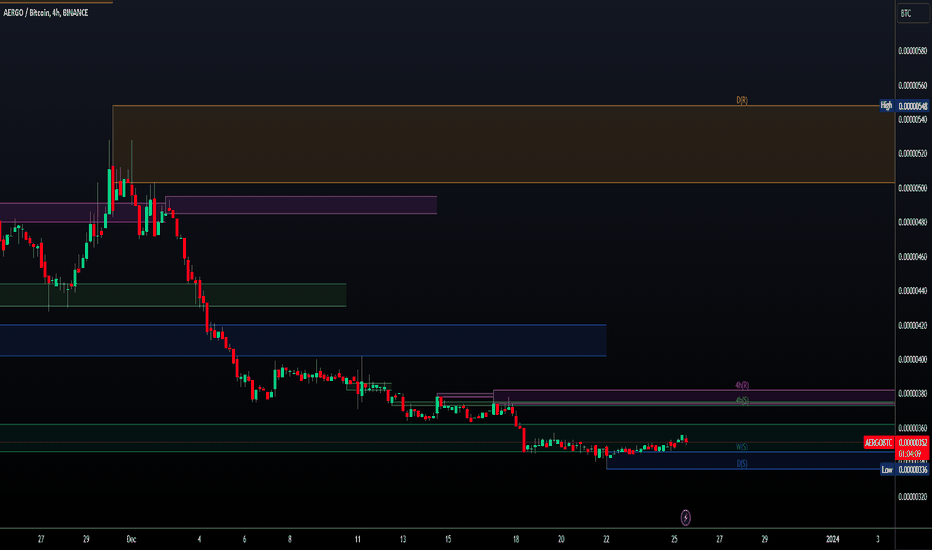Click price scale value 0.00000580
The height and width of the screenshot is (550, 932).
tap(913, 51)
